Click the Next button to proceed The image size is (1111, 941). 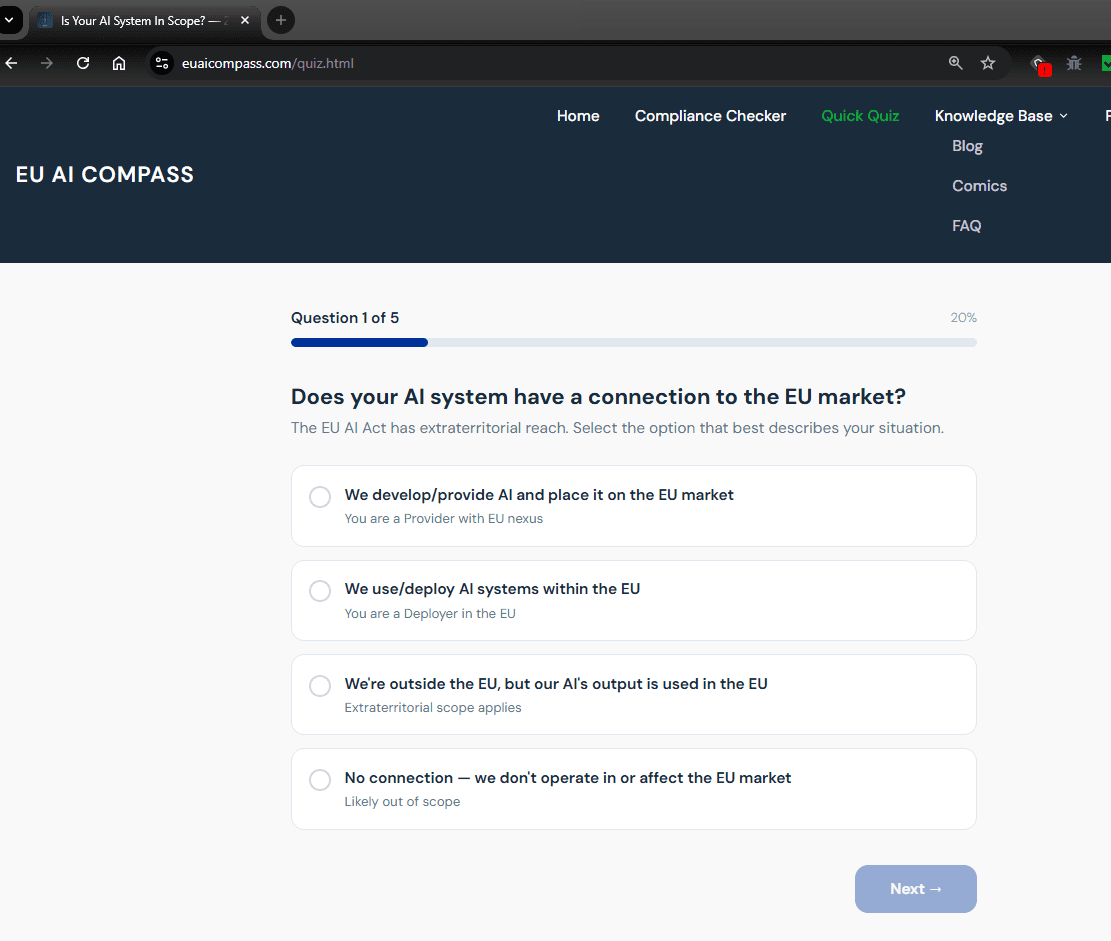[915, 888]
